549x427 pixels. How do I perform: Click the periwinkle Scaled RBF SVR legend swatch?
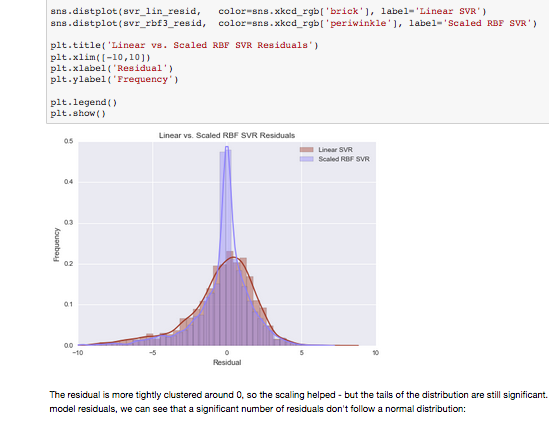306,159
